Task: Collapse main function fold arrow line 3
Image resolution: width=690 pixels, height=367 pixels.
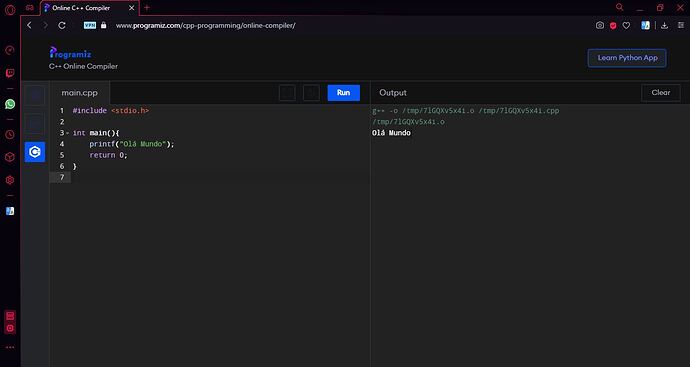Action: click(x=67, y=133)
